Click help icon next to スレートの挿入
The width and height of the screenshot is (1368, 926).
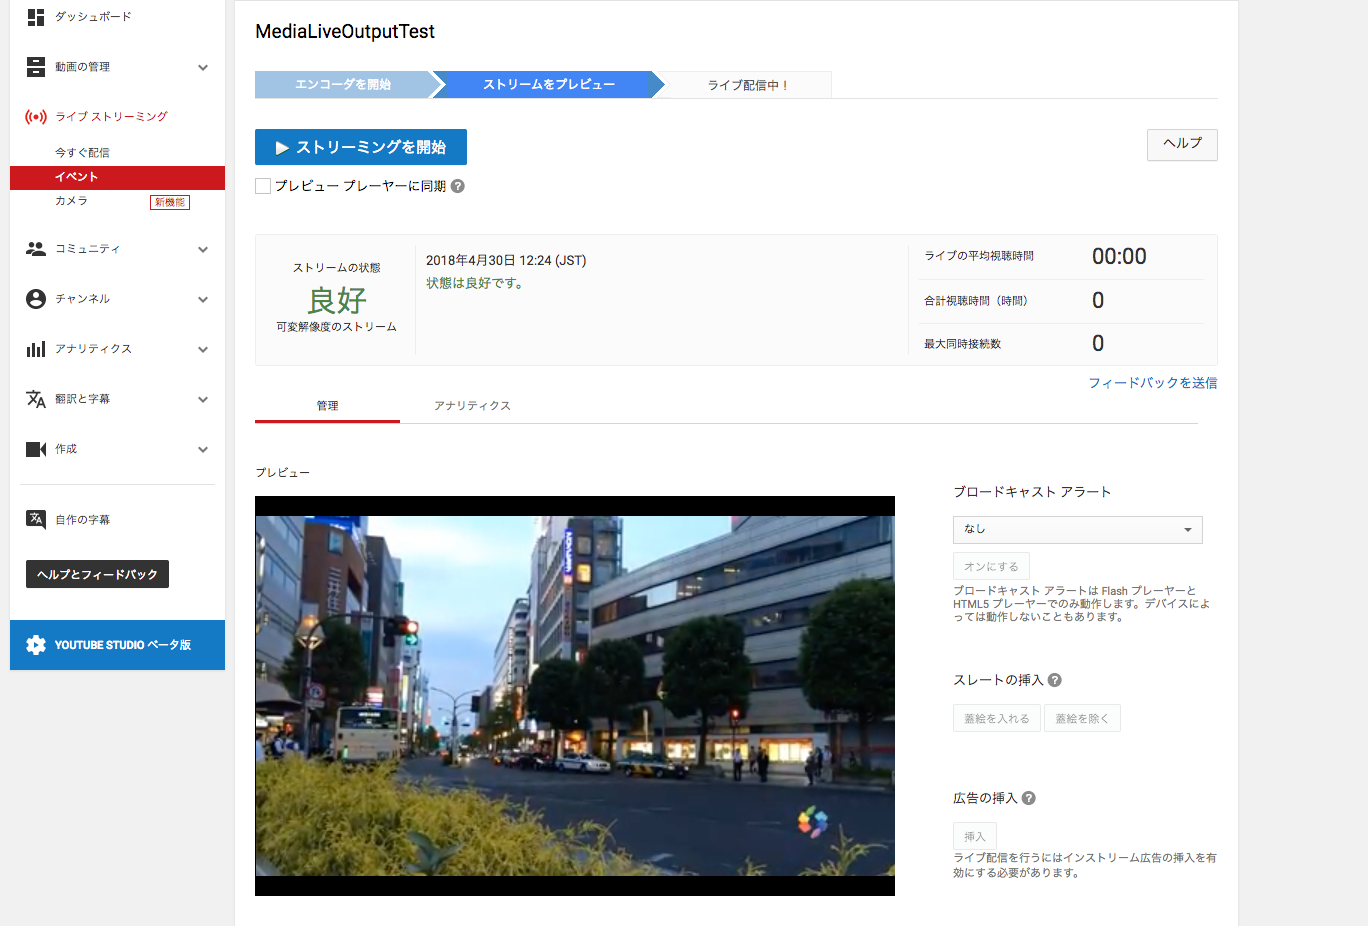[x=1054, y=680]
